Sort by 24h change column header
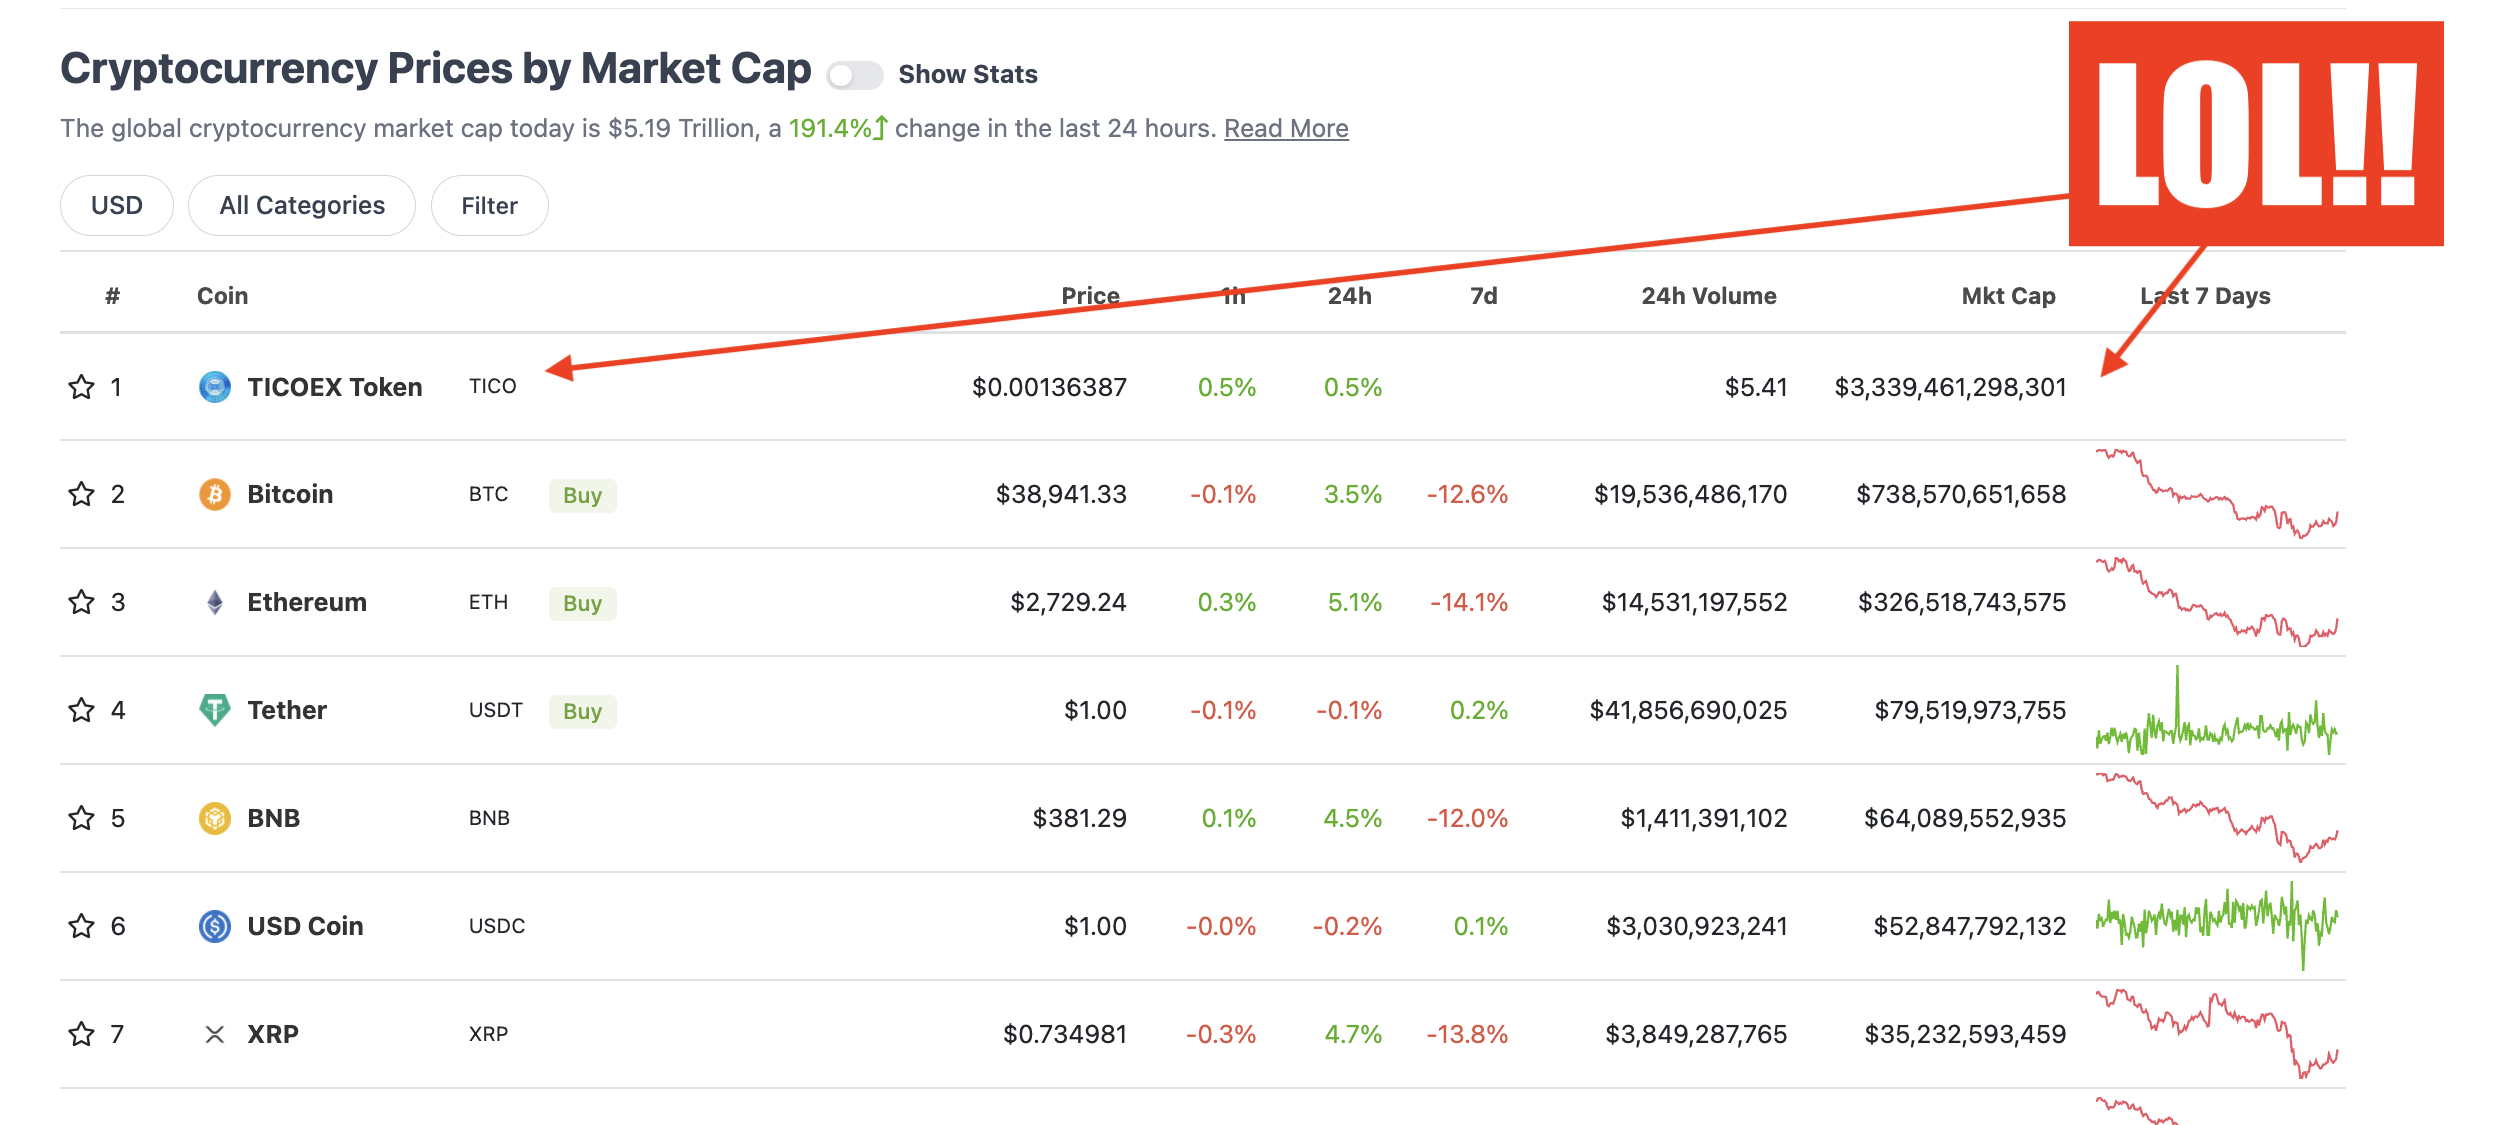Image resolution: width=2496 pixels, height=1125 pixels. (x=1349, y=296)
